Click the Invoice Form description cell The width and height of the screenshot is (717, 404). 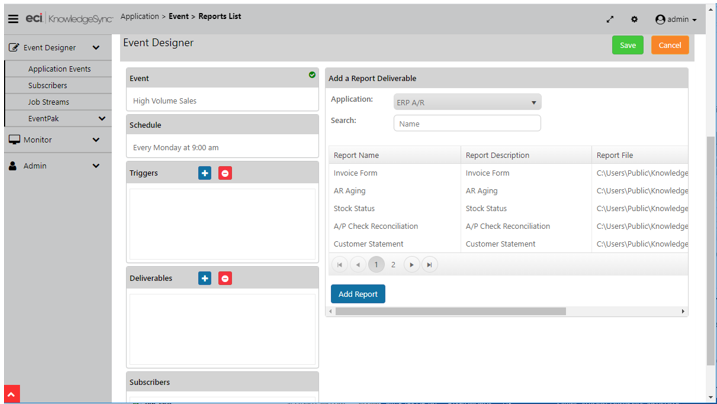click(487, 173)
